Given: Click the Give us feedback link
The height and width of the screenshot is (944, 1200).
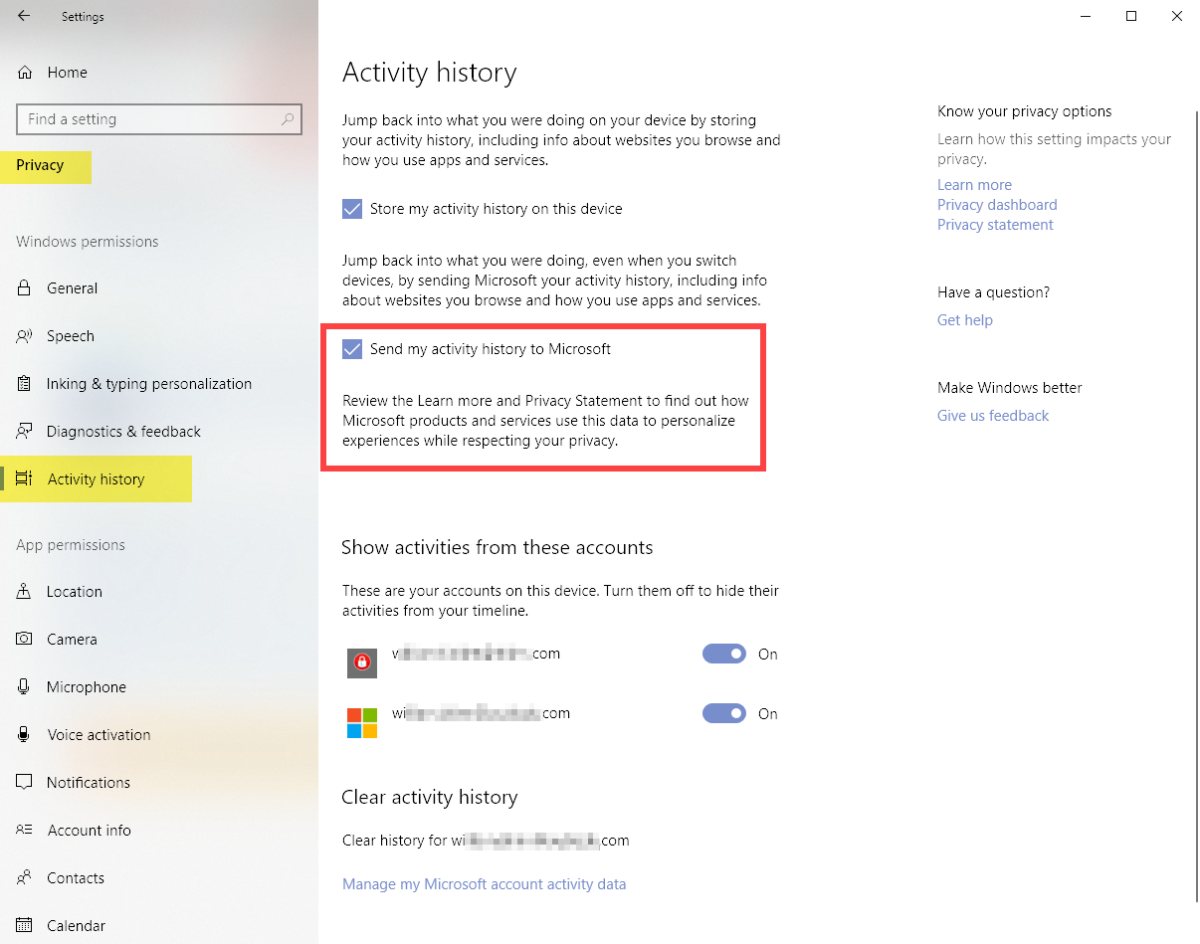Looking at the screenshot, I should [x=993, y=416].
